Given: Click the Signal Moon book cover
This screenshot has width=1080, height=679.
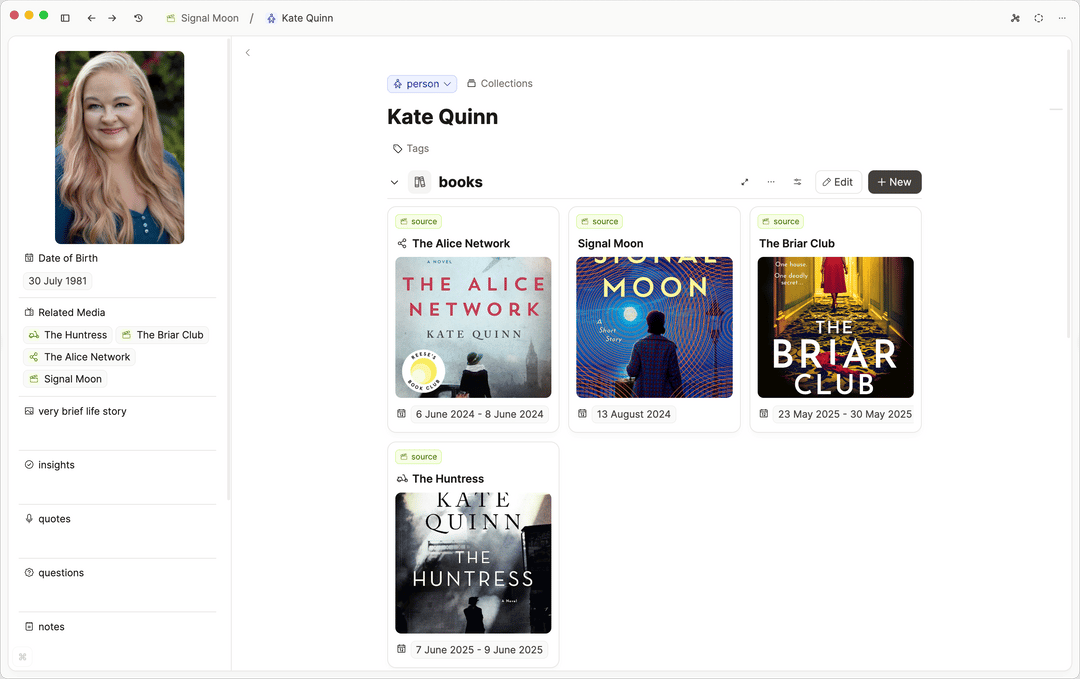Looking at the screenshot, I should (654, 327).
